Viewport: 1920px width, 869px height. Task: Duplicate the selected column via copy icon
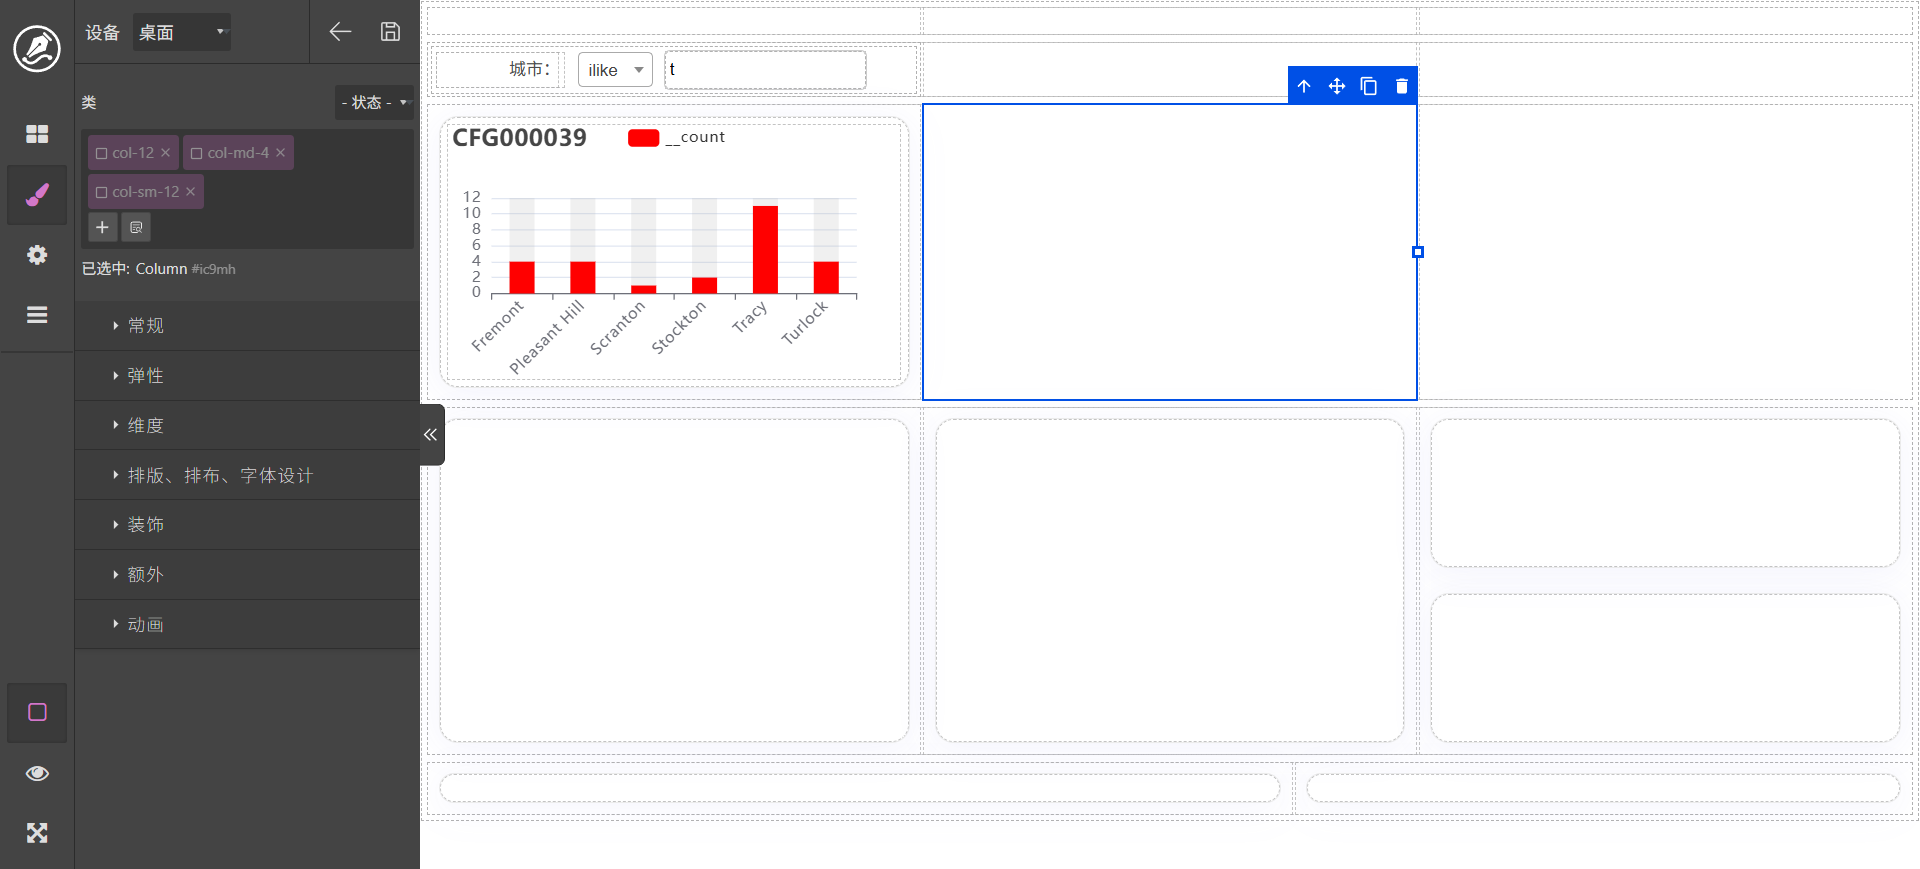click(x=1369, y=86)
